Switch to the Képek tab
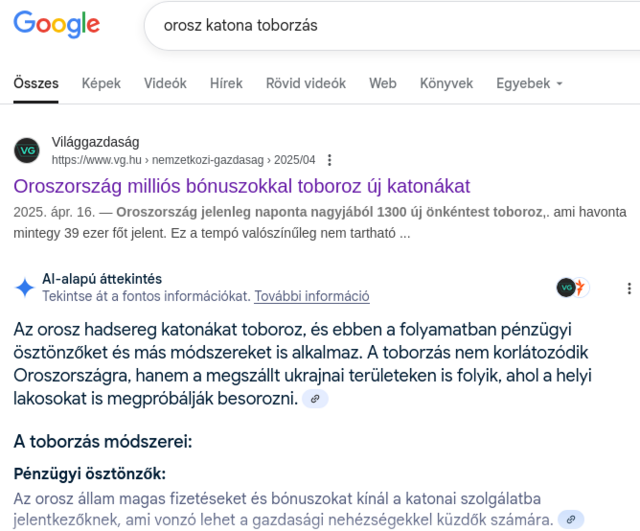The height and width of the screenshot is (531, 640). (x=101, y=83)
